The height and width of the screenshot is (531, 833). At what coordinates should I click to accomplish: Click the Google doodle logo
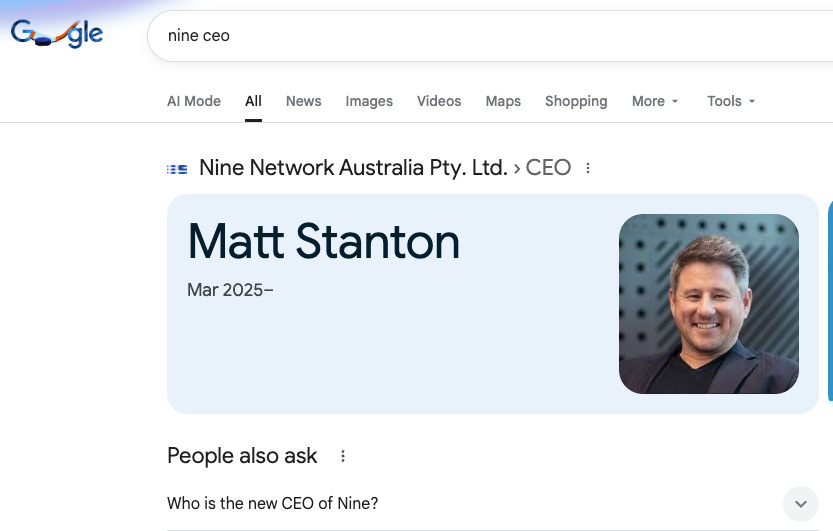tap(57, 34)
